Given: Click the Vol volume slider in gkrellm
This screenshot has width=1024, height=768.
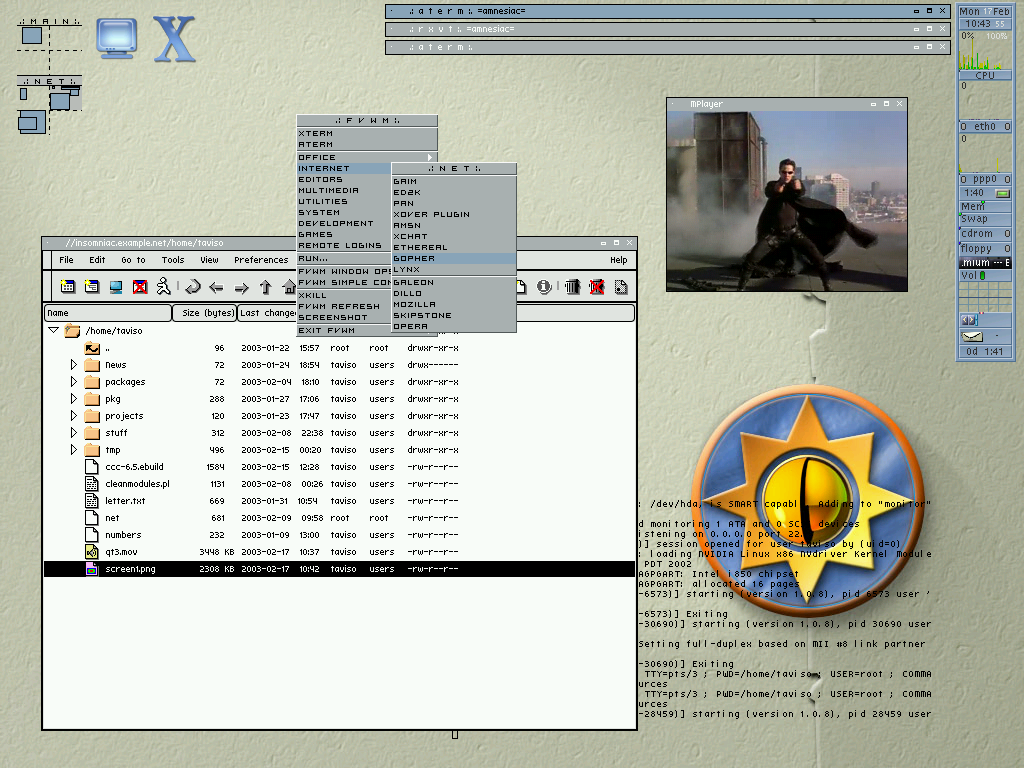Looking at the screenshot, I should click(x=985, y=275).
